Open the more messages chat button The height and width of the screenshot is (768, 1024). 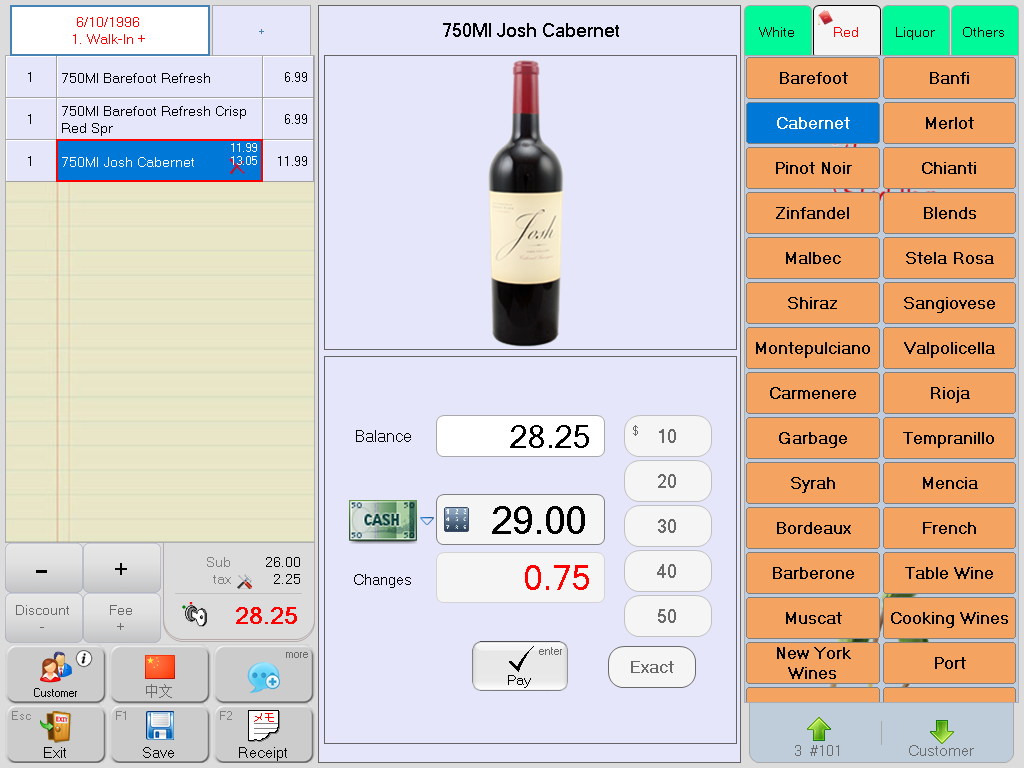[x=264, y=674]
